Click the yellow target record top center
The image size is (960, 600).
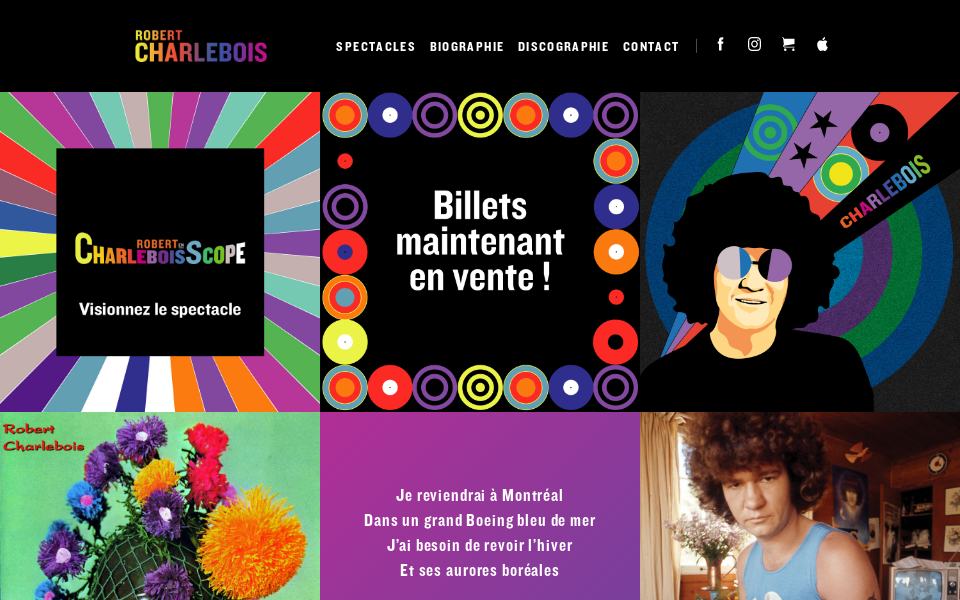pos(480,115)
